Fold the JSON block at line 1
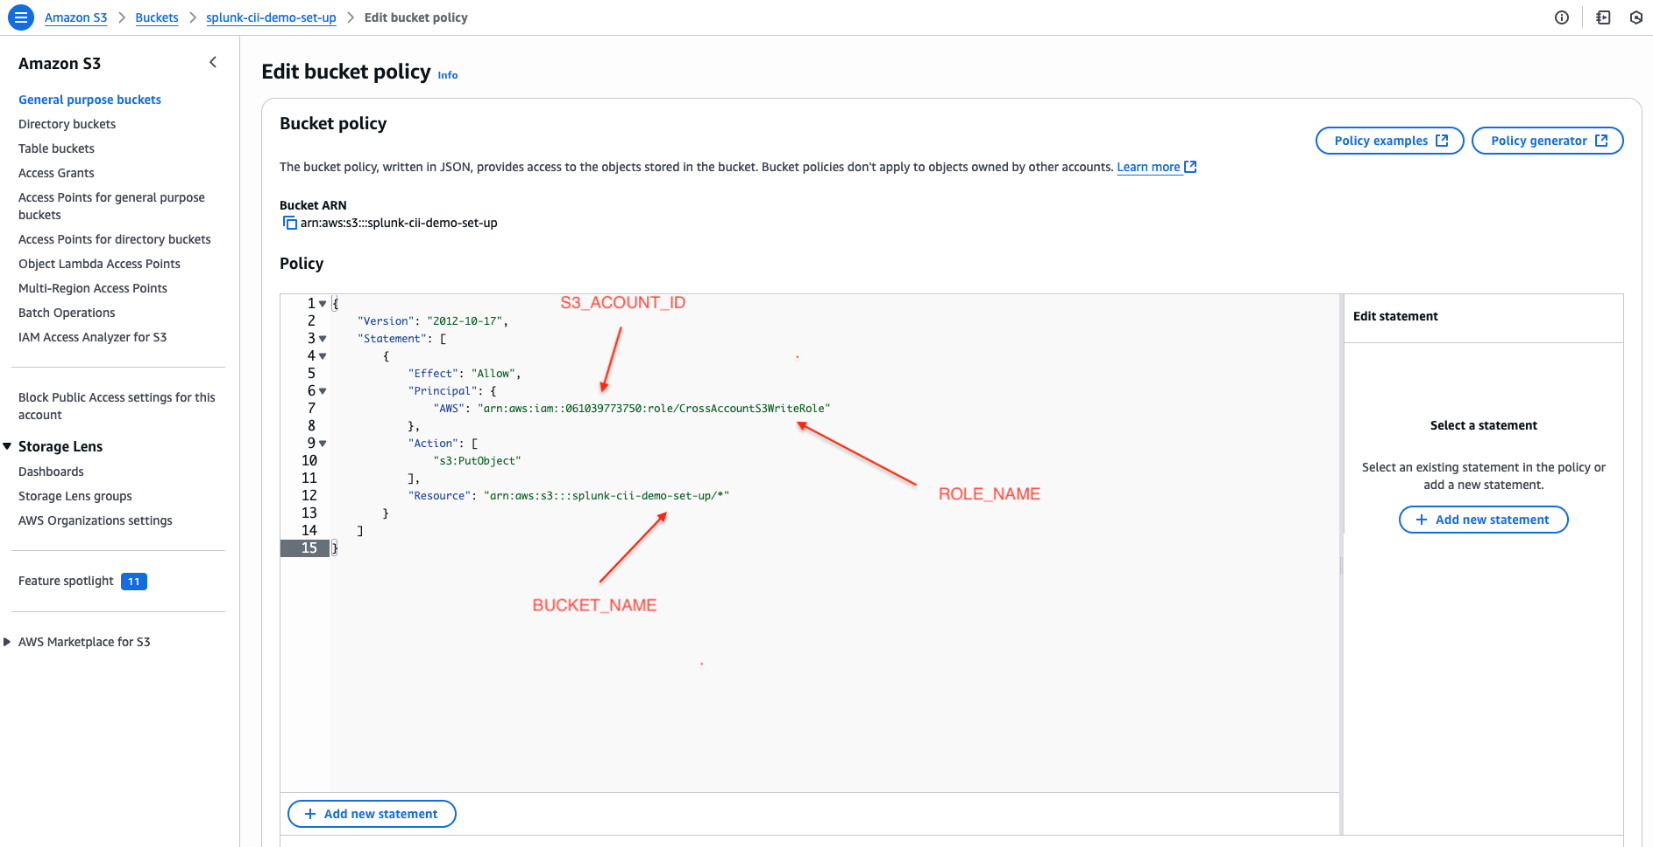The width and height of the screenshot is (1653, 847). pyautogui.click(x=322, y=304)
